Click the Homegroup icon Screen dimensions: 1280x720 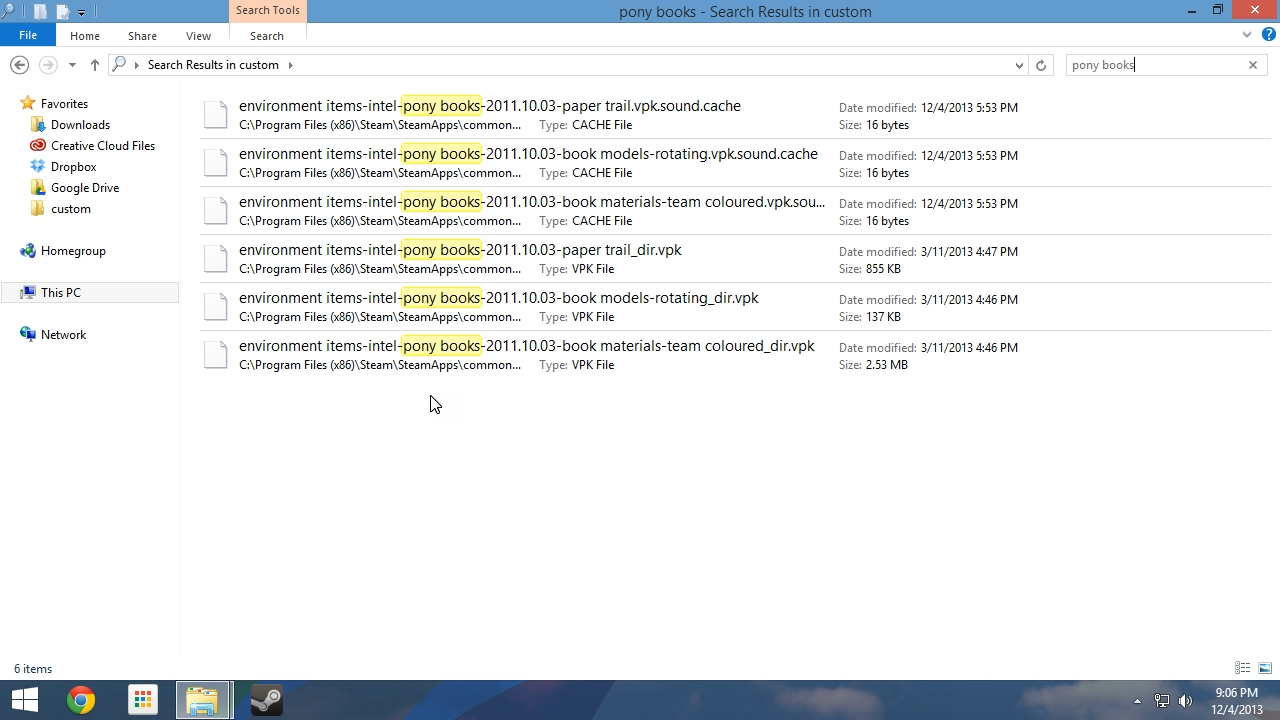[x=28, y=251]
